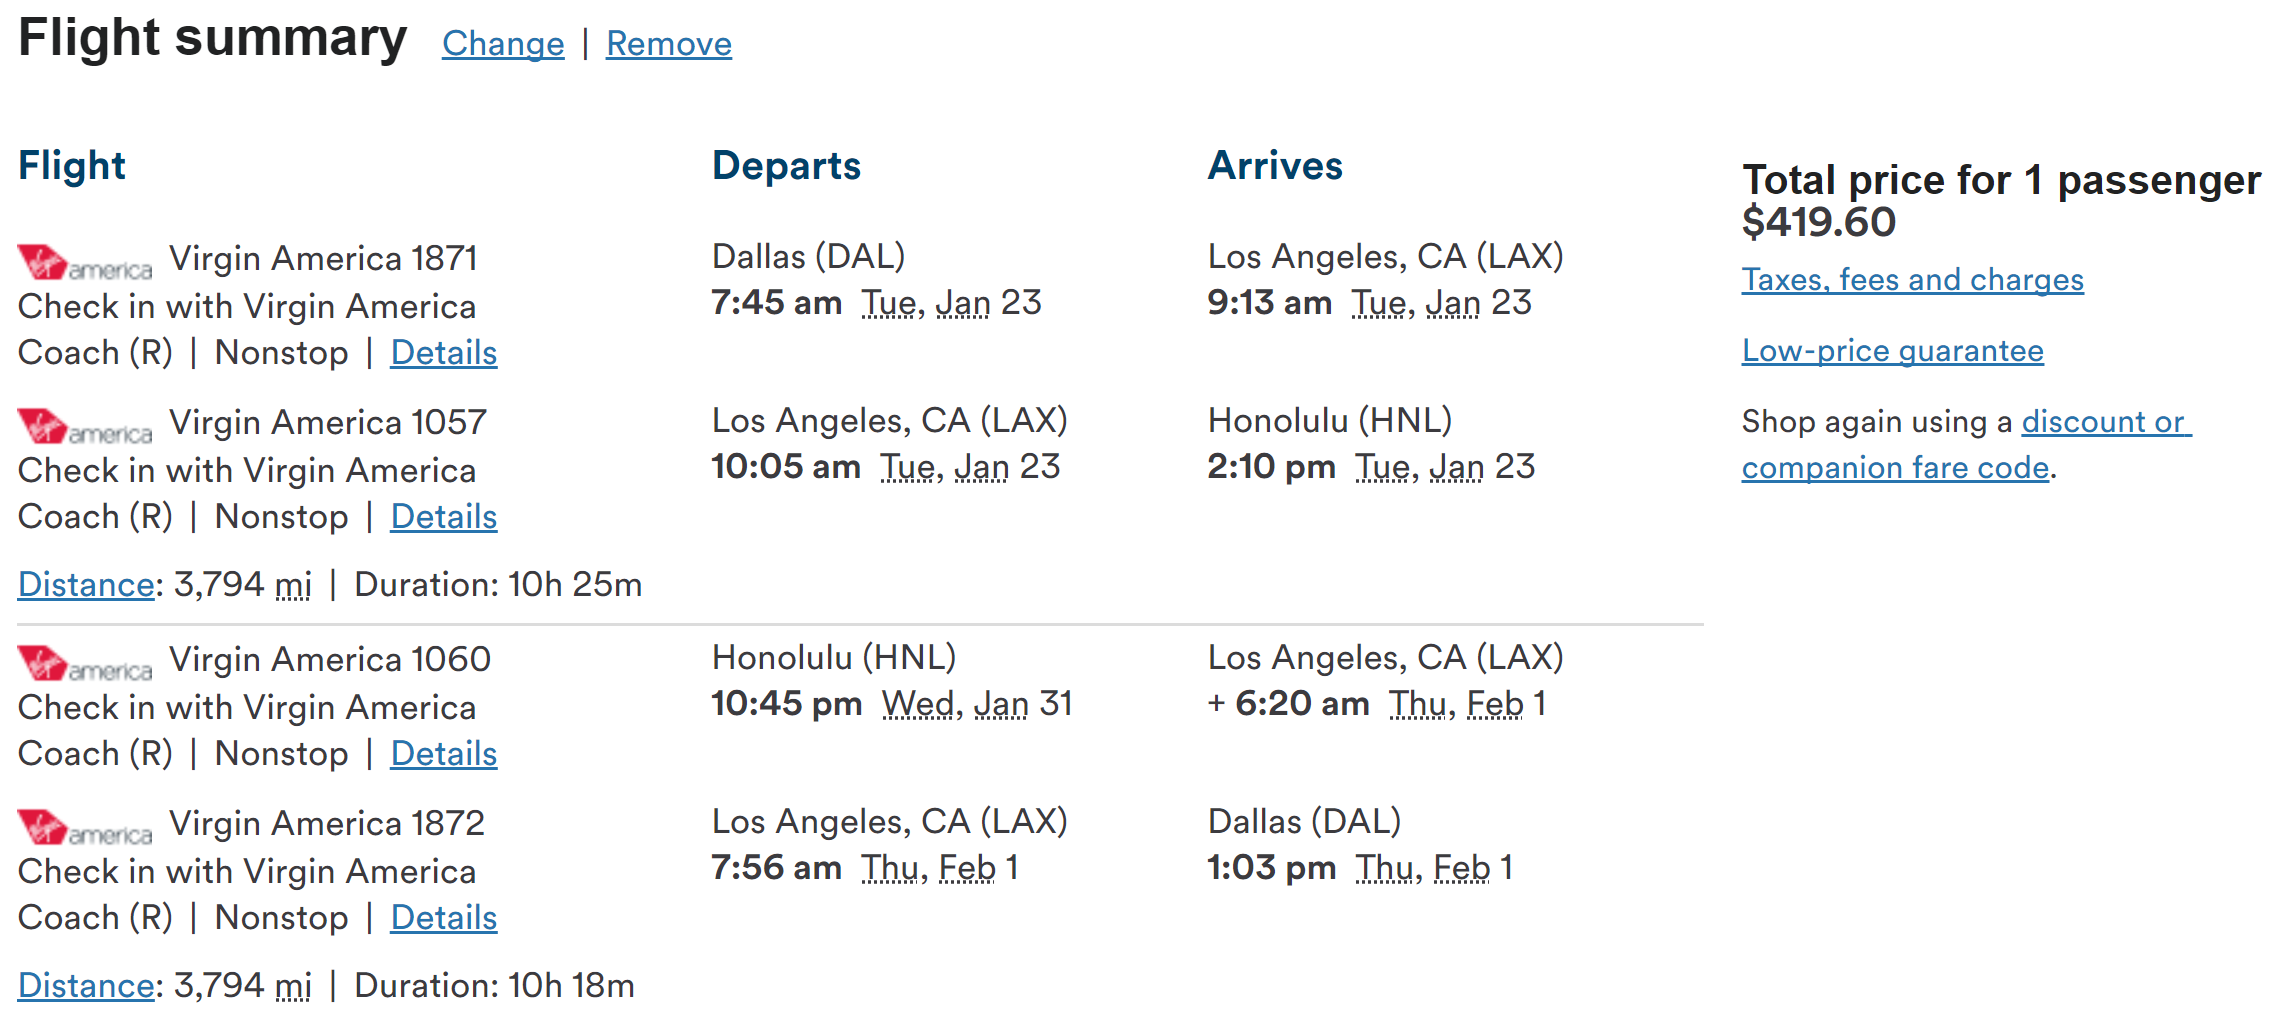The width and height of the screenshot is (2279, 1020).
Task: View Details for Virgin America 1060
Action: 443,754
